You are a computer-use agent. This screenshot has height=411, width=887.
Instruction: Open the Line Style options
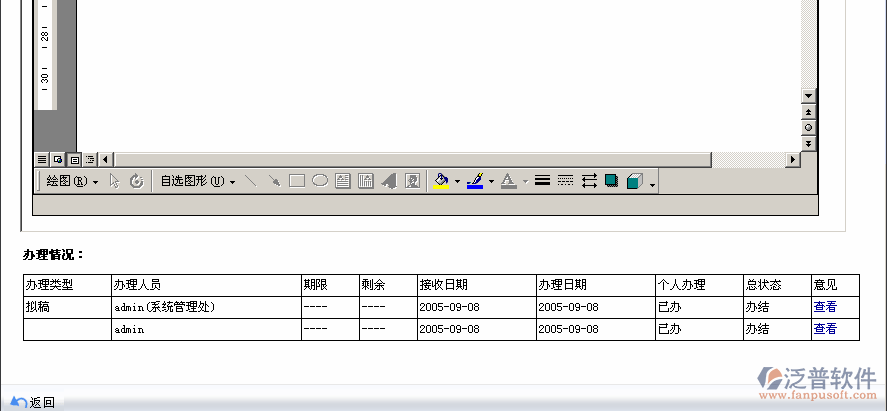[x=542, y=181]
